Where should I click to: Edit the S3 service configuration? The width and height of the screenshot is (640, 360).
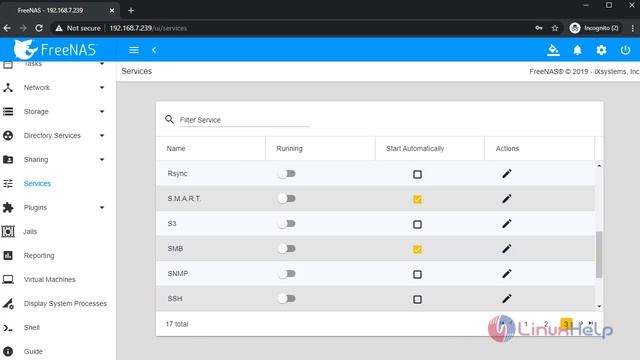click(x=507, y=224)
